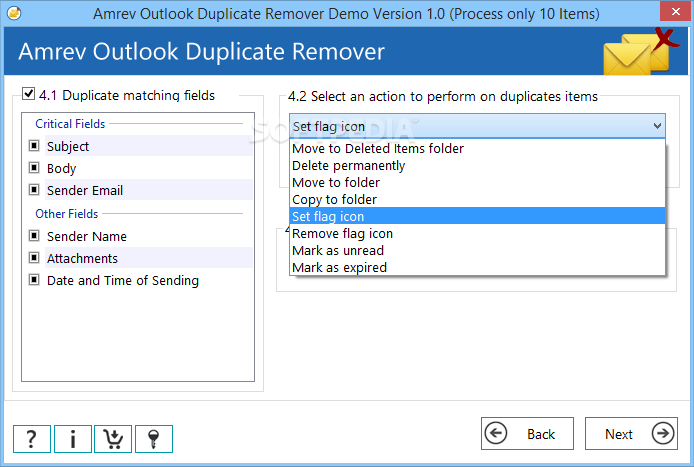694x467 pixels.
Task: Toggle the Attachments checkbox
Action: [34, 258]
